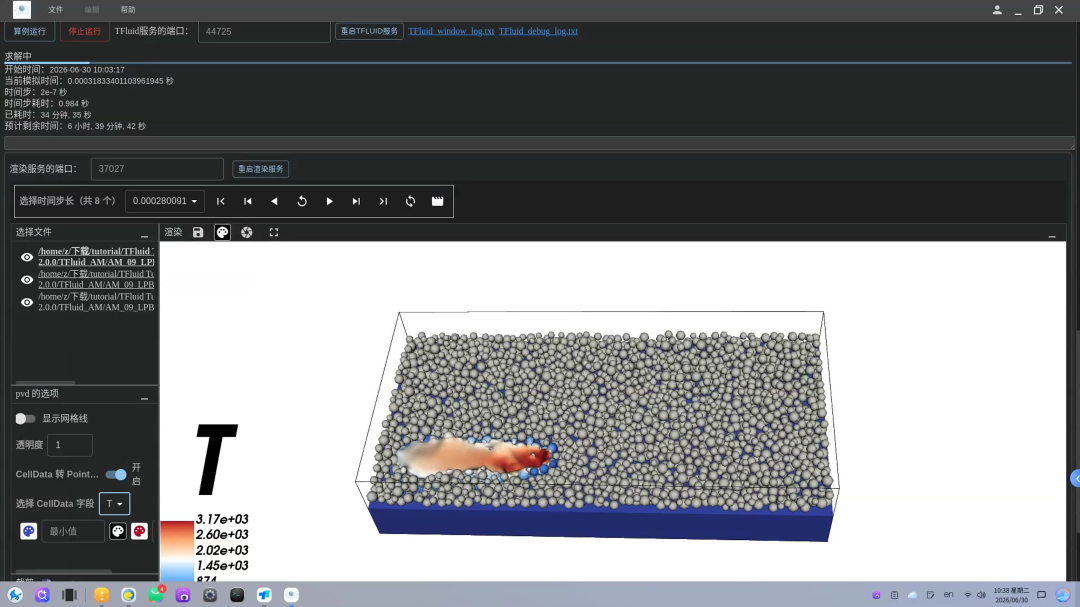Click the movie clapperboard export icon
The height and width of the screenshot is (607, 1080).
pyautogui.click(x=437, y=201)
